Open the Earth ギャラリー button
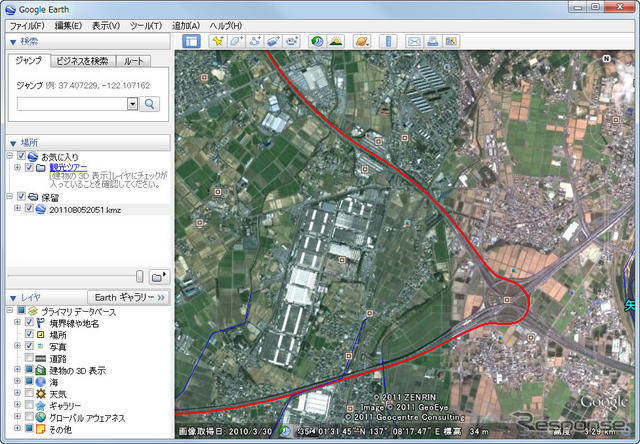The height and width of the screenshot is (444, 640). tap(129, 297)
